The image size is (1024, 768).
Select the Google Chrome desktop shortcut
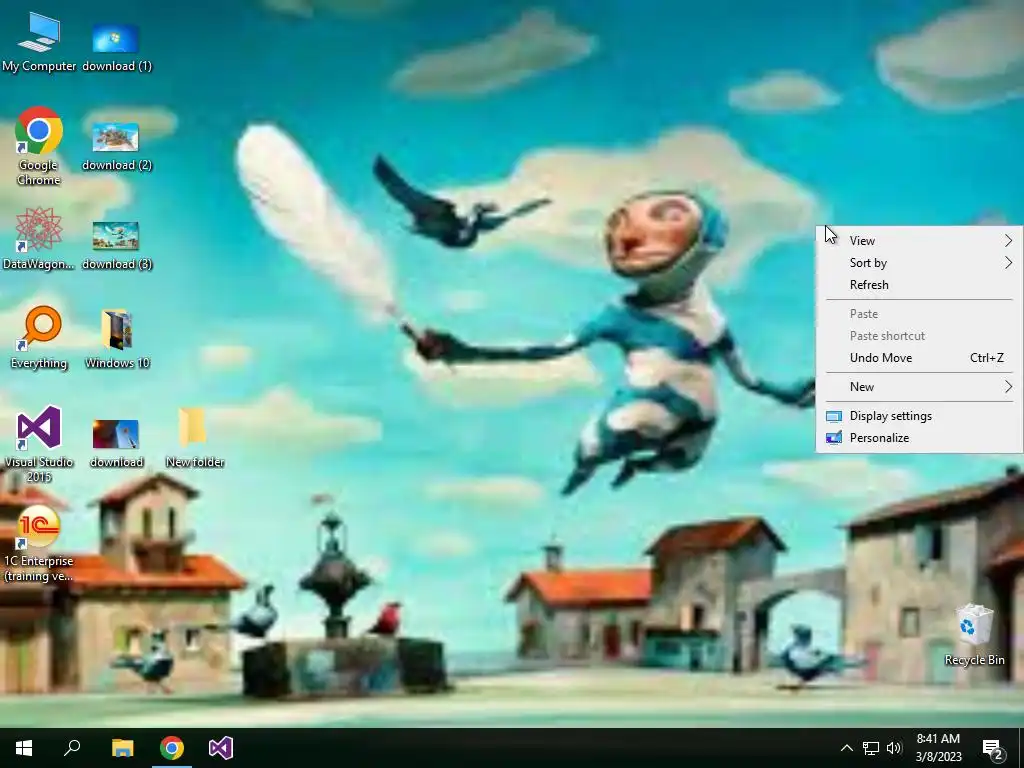(39, 146)
